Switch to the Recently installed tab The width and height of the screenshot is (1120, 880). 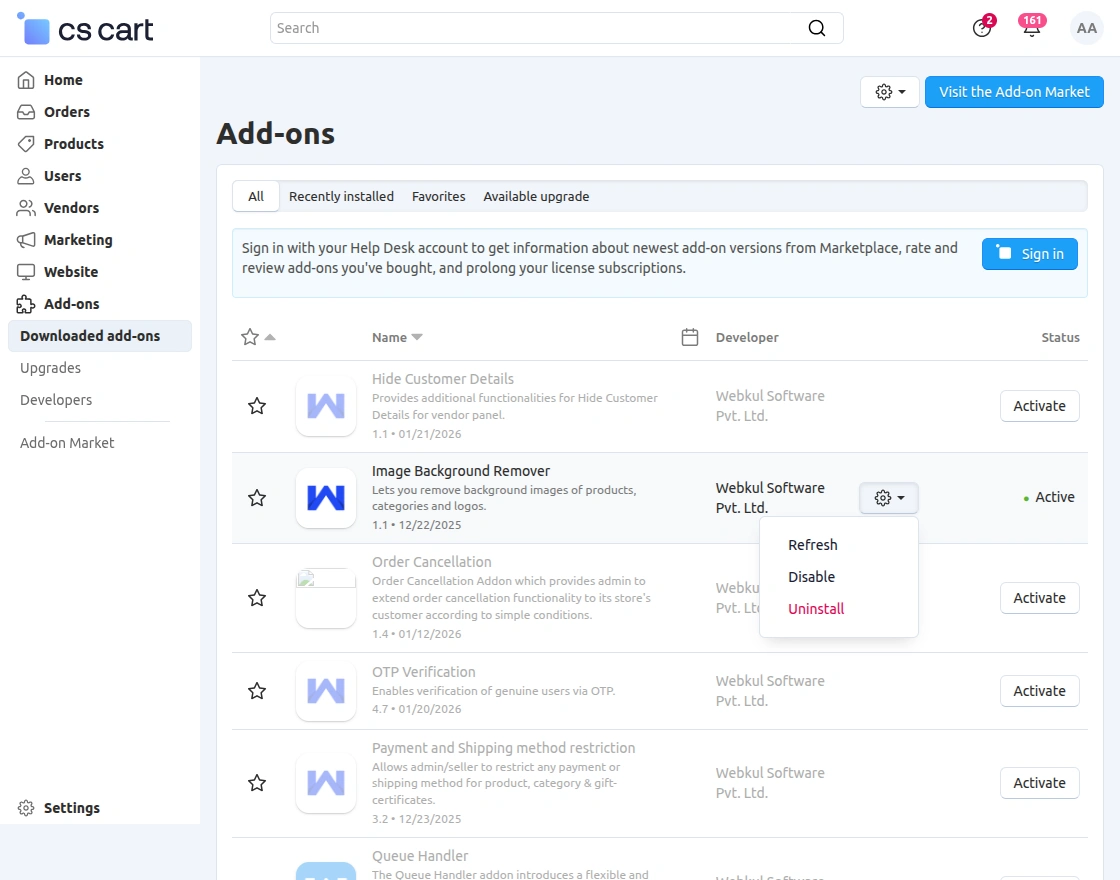tap(340, 196)
